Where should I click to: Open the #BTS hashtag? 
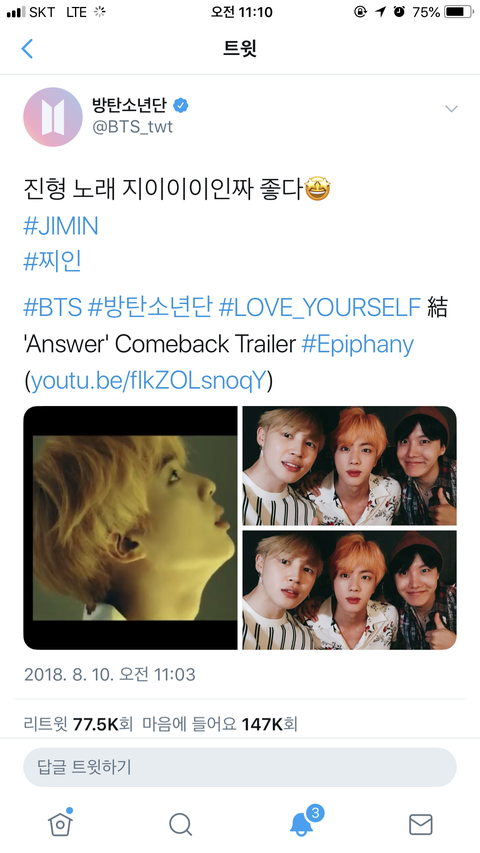(53, 307)
